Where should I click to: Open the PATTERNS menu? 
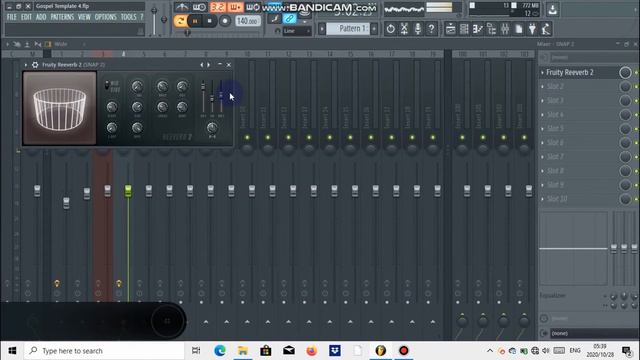62,17
